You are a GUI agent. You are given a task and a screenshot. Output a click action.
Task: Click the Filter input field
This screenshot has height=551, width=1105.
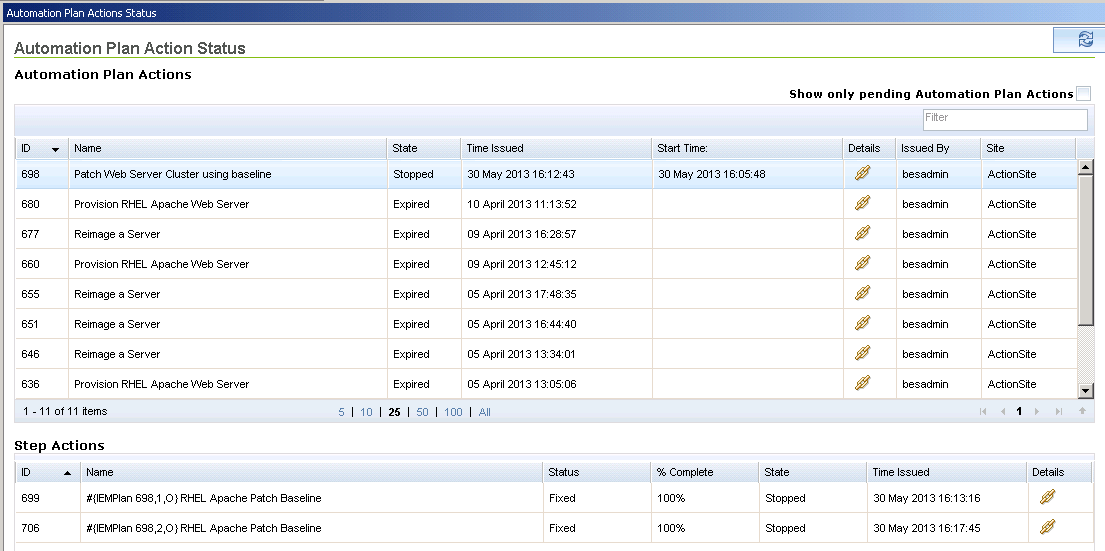[1006, 120]
